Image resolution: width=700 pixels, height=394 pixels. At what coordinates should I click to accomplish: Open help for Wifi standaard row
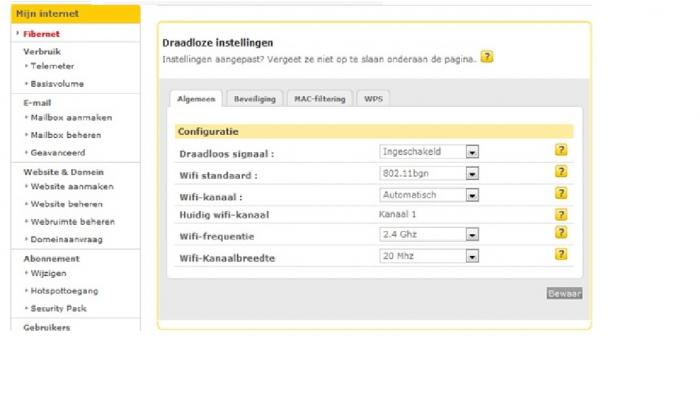click(x=561, y=171)
